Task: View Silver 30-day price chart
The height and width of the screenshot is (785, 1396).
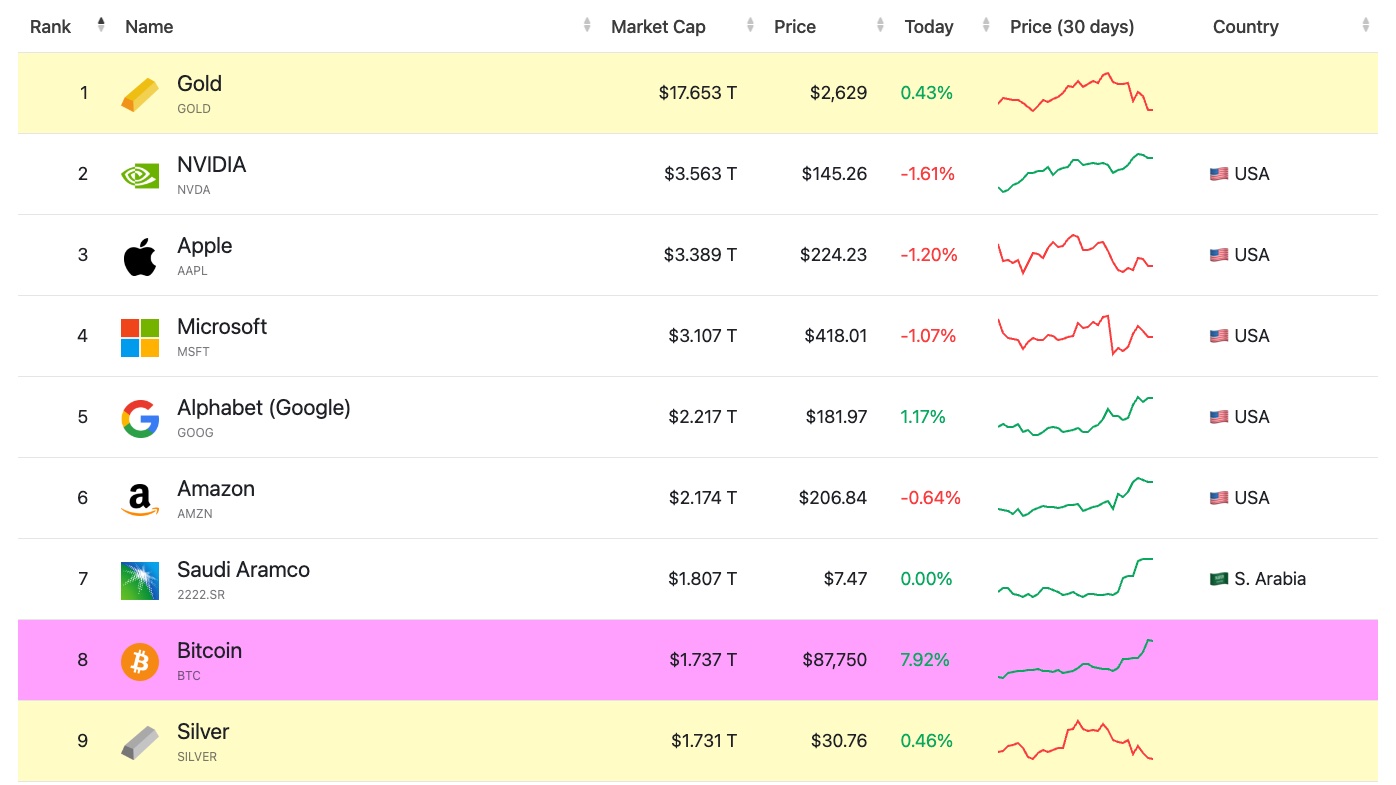Action: 1075,740
